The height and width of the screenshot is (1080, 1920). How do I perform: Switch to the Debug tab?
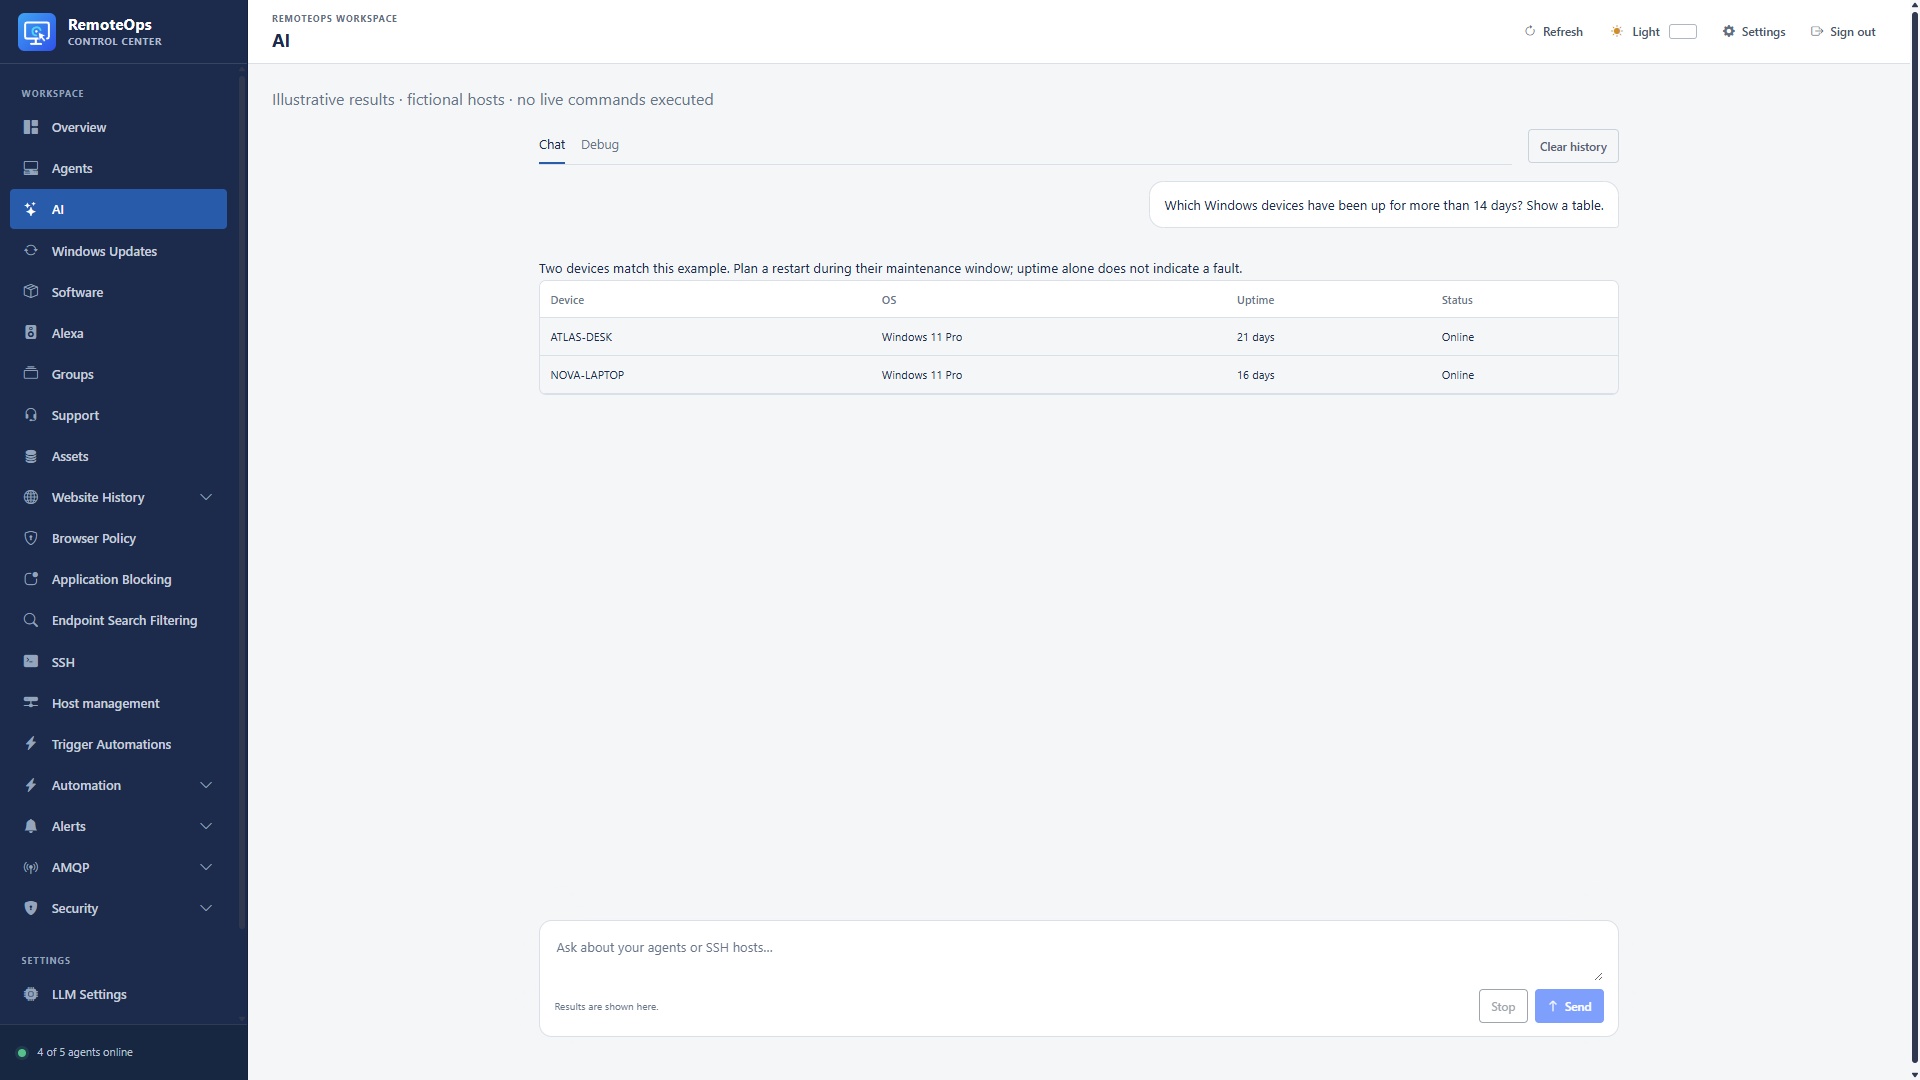click(600, 145)
